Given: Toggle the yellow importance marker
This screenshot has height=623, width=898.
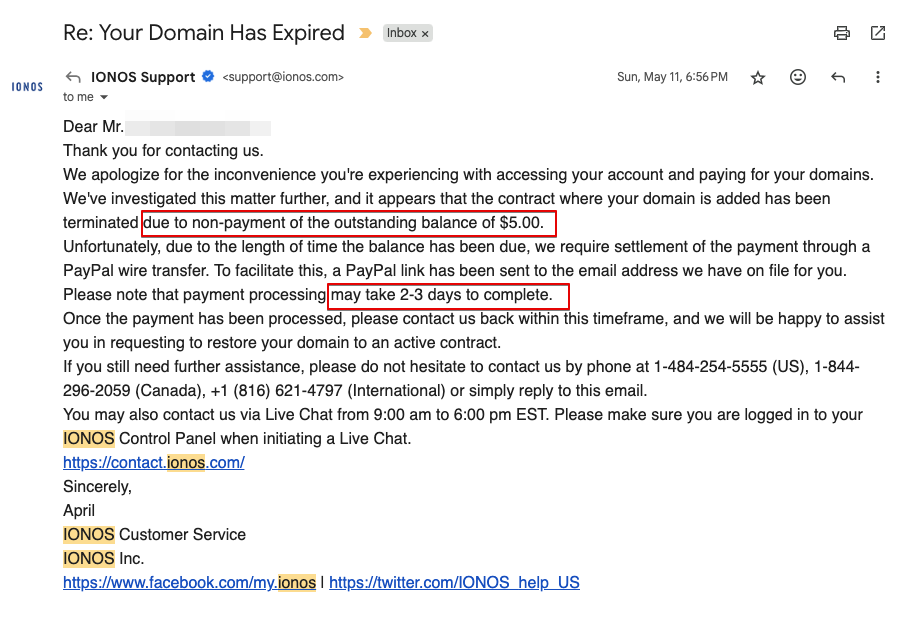Looking at the screenshot, I should 365,33.
